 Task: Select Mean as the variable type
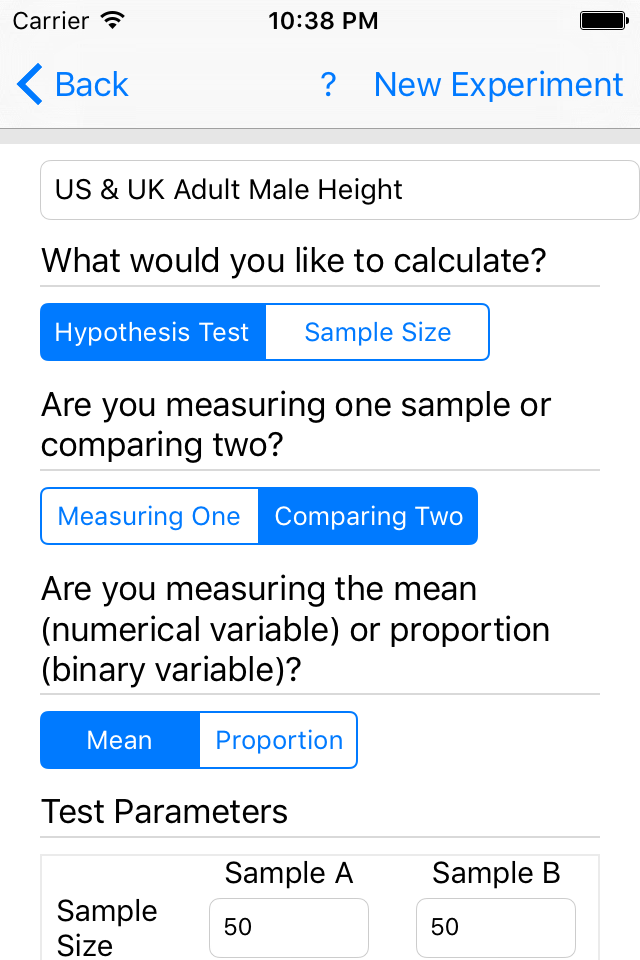[x=119, y=740]
